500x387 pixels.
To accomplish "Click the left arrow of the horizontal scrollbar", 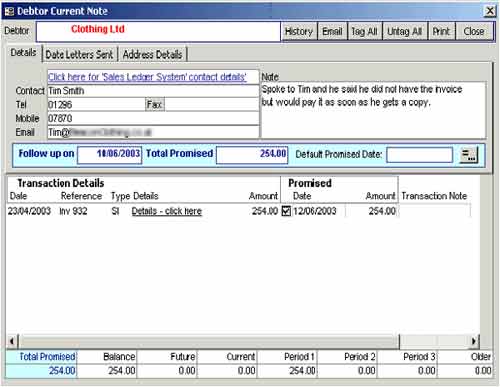I will click(12, 341).
